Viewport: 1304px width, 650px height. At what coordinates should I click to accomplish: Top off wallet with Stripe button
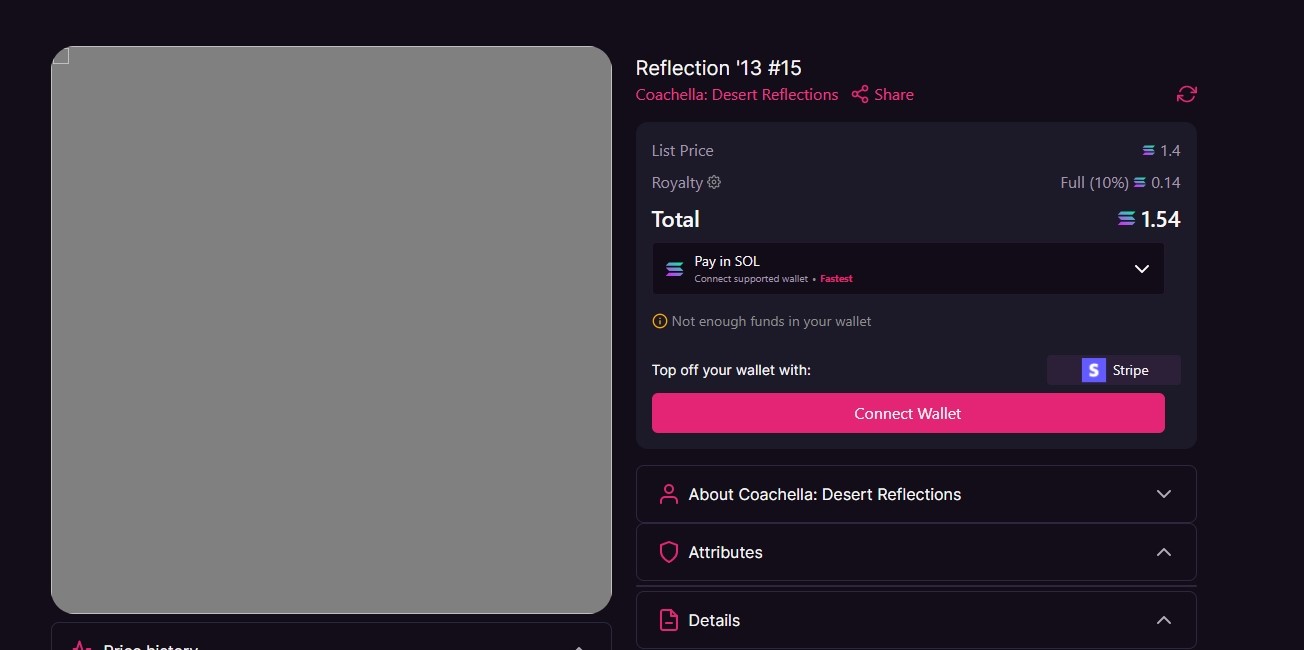tap(1114, 370)
